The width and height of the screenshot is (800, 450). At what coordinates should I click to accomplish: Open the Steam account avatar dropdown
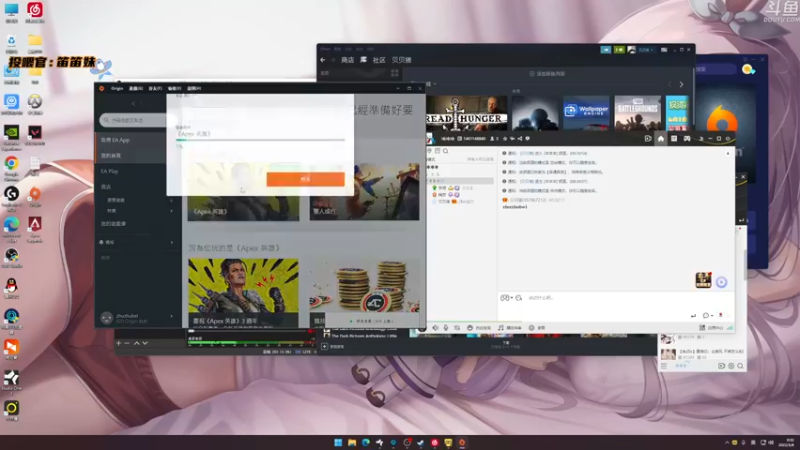pos(641,49)
